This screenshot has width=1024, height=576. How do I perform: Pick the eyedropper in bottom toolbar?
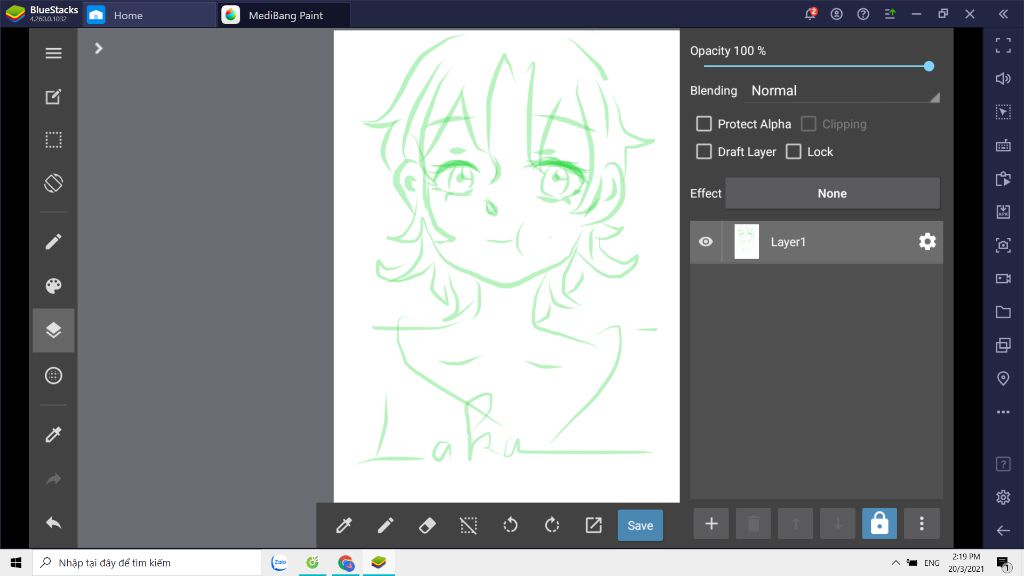tap(344, 525)
